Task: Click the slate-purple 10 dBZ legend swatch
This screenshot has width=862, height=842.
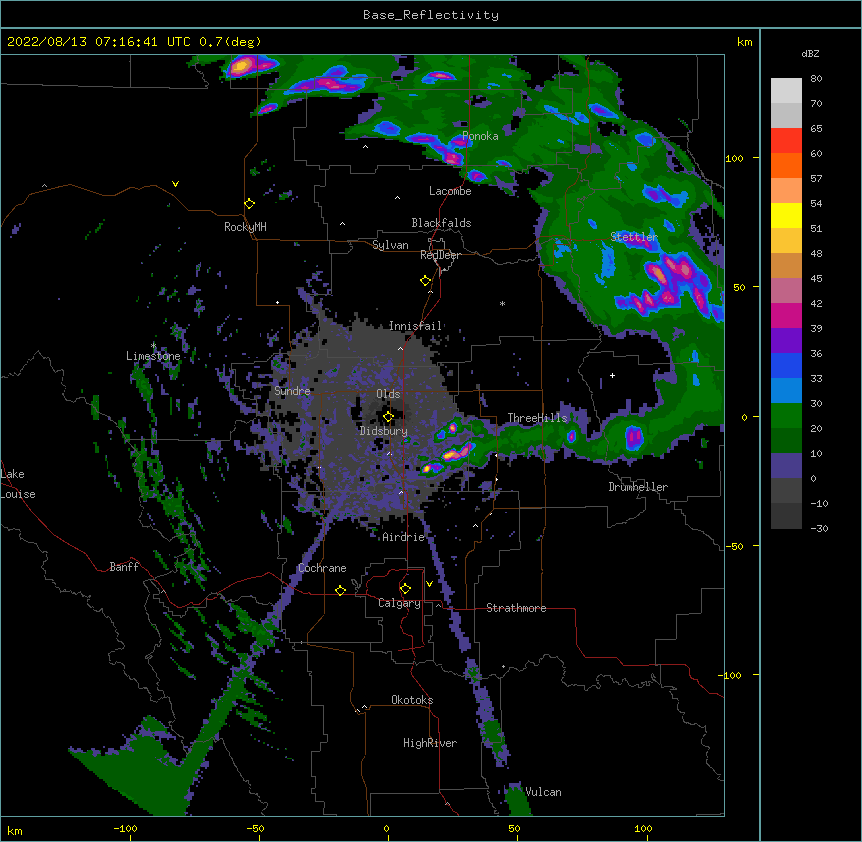Action: [x=786, y=466]
